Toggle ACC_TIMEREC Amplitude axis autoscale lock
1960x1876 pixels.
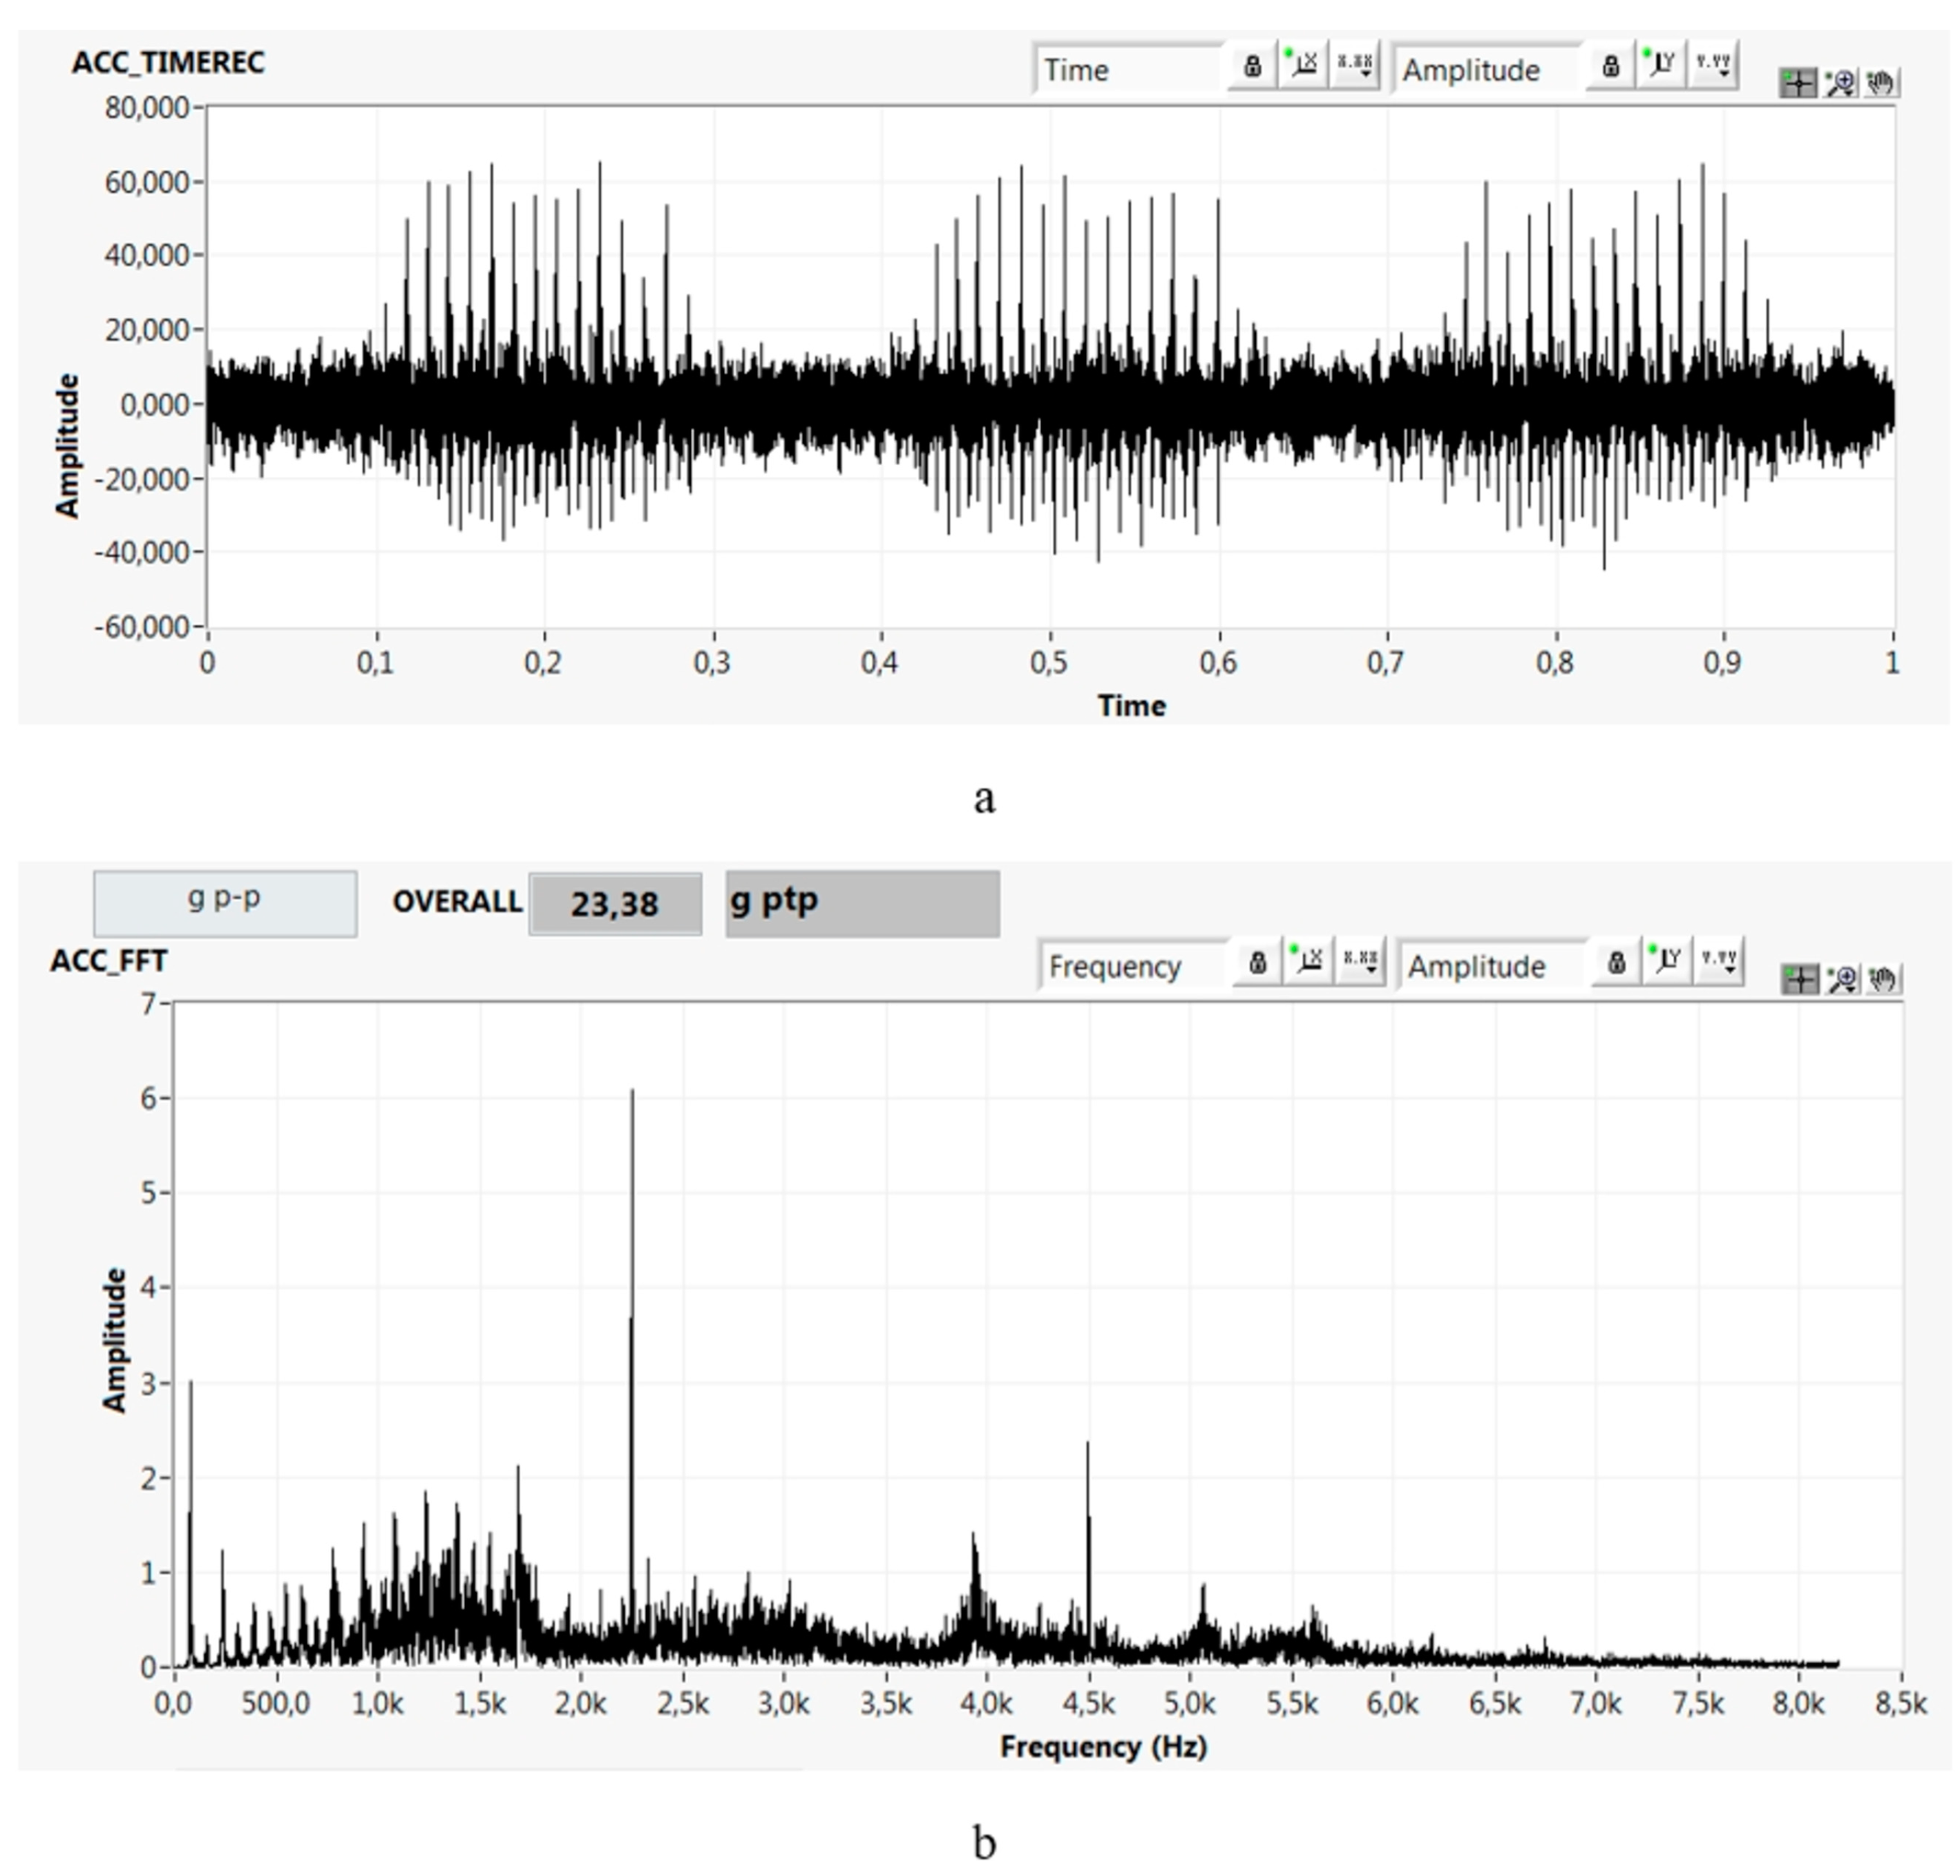click(1610, 66)
